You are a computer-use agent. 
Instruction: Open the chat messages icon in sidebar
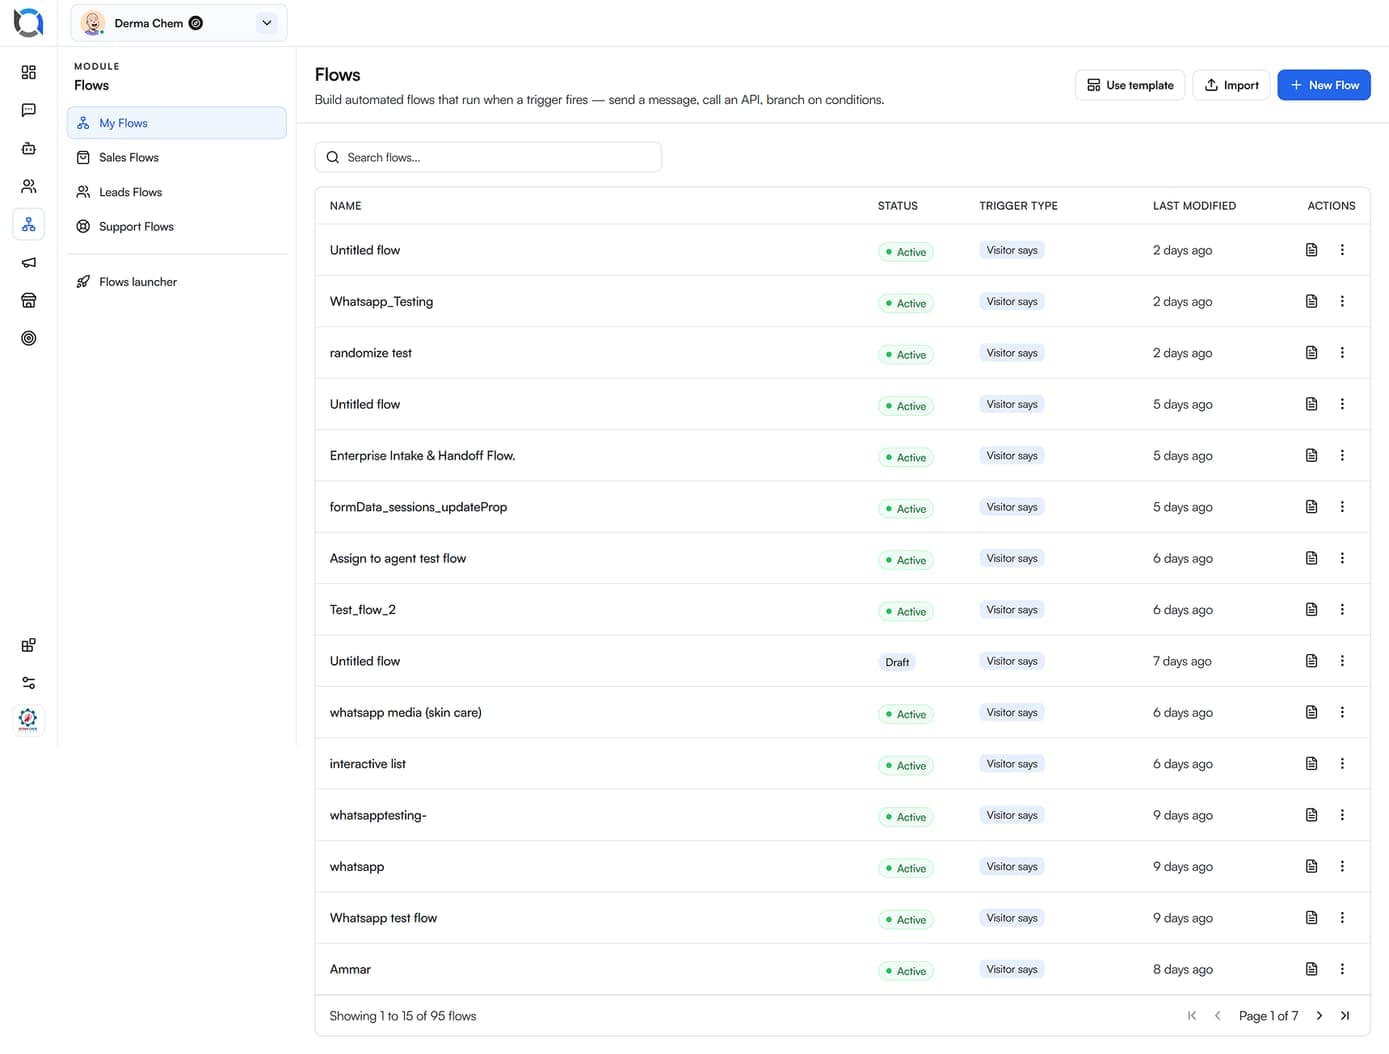(28, 110)
